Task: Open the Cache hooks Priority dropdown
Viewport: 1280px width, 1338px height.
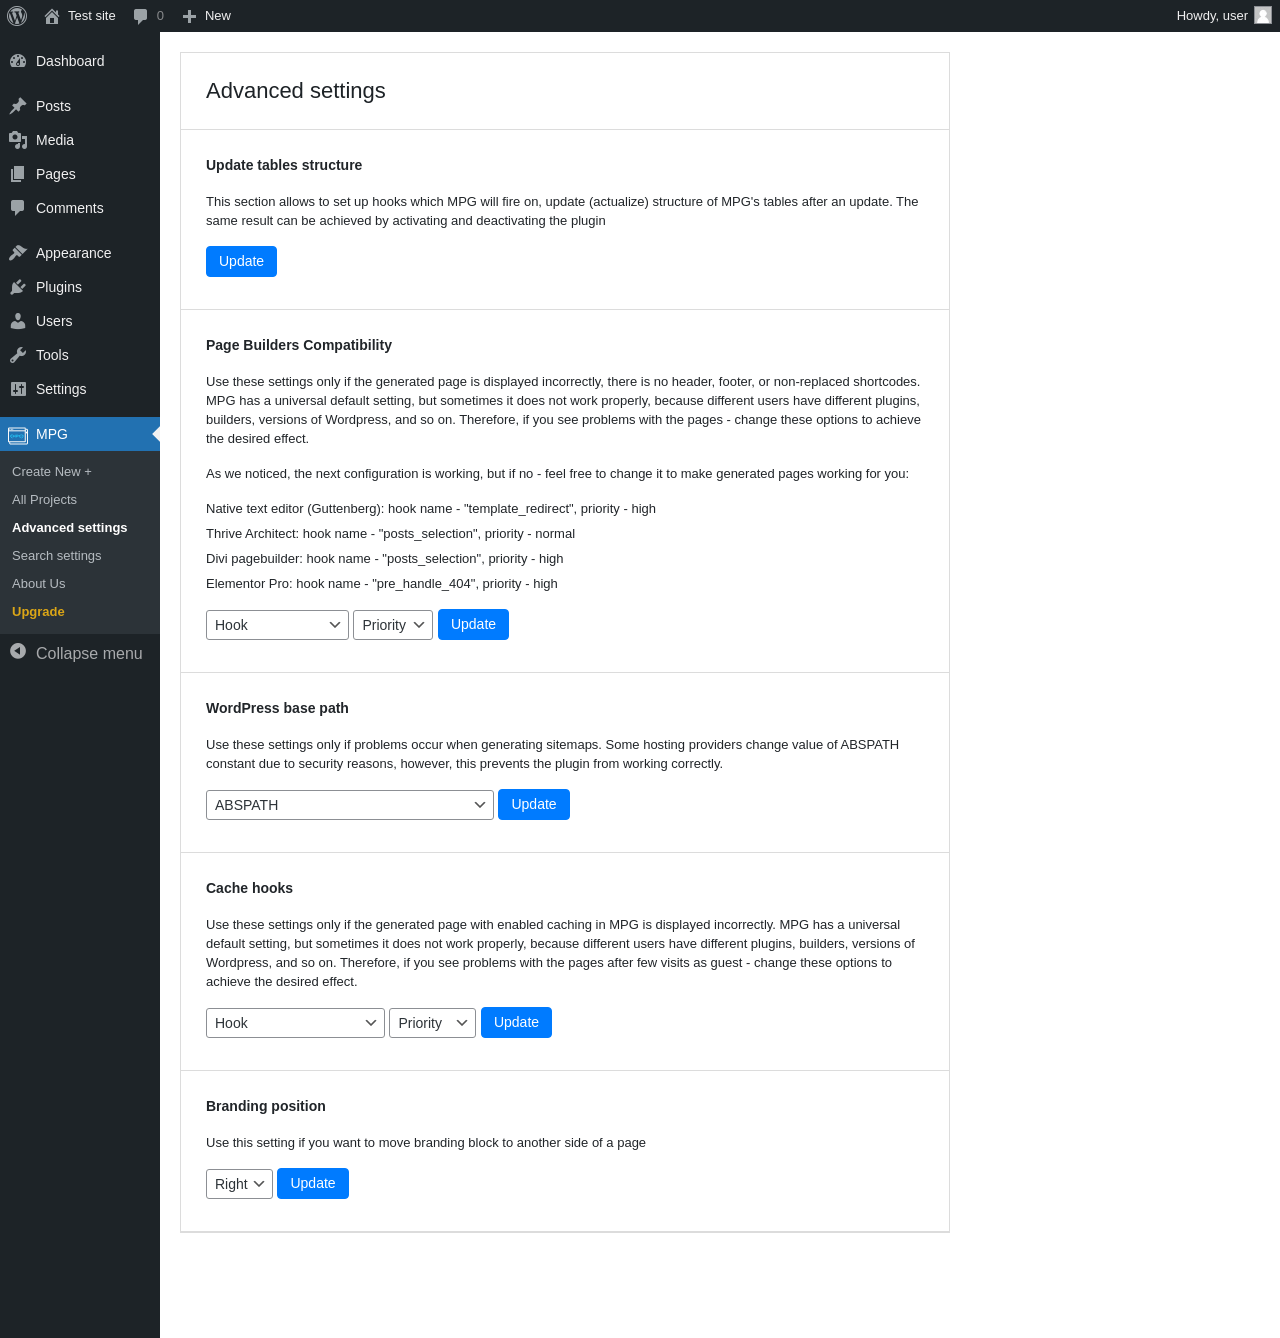Action: 432,1023
